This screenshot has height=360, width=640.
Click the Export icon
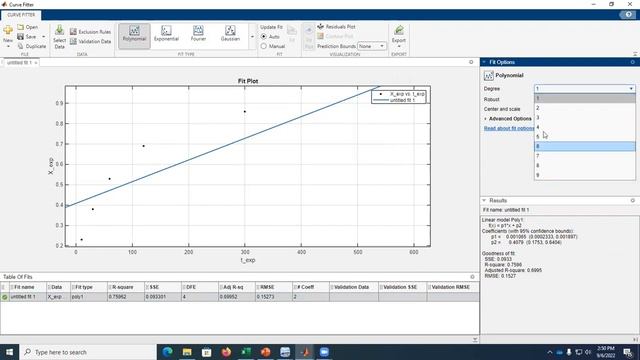399,30
